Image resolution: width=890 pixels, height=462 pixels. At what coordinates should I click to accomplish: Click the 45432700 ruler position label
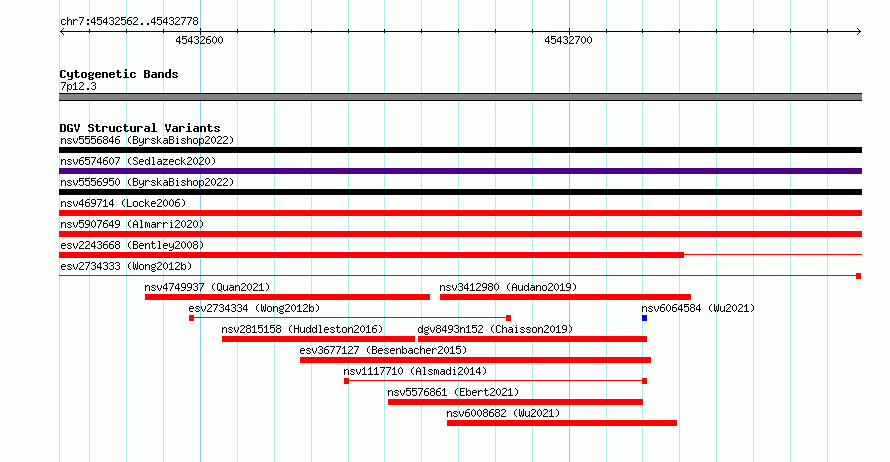click(568, 40)
